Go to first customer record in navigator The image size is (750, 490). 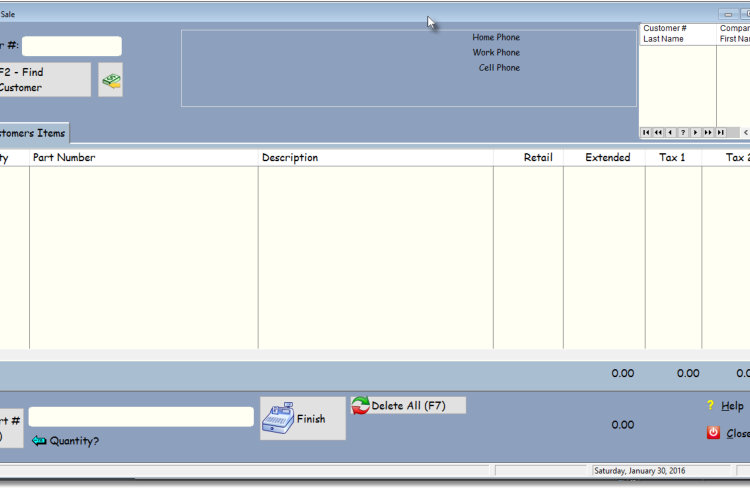click(646, 132)
